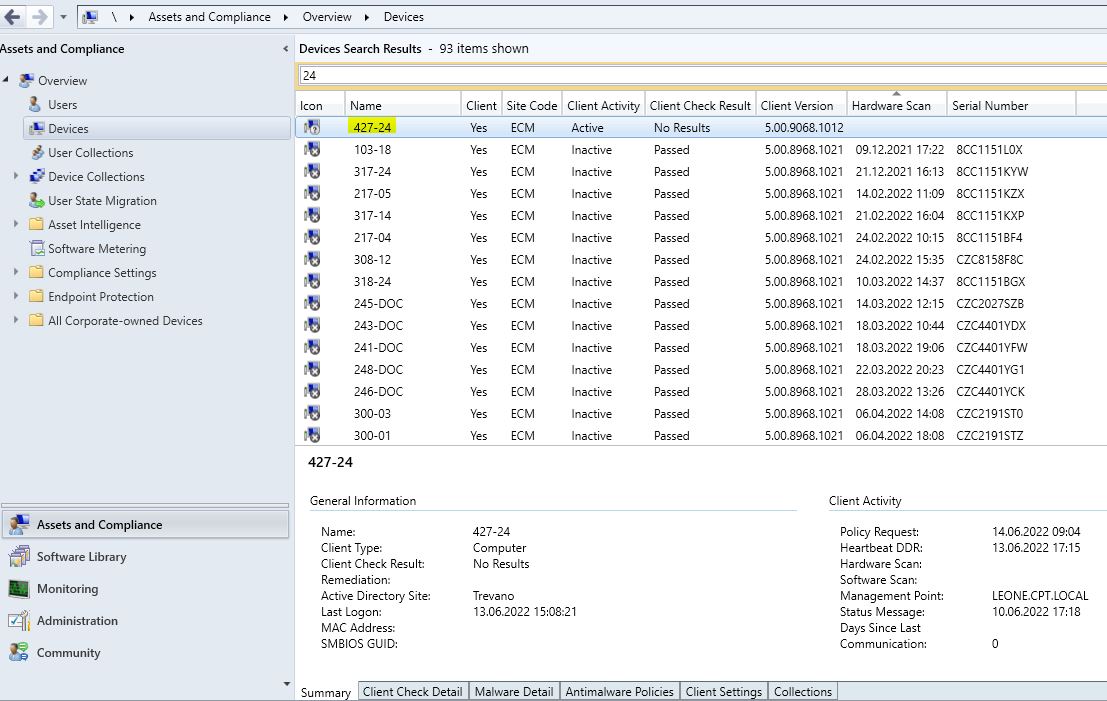The height and width of the screenshot is (701, 1107).
Task: Open the recent-locations dropdown next to the forward arrow
Action: (63, 16)
